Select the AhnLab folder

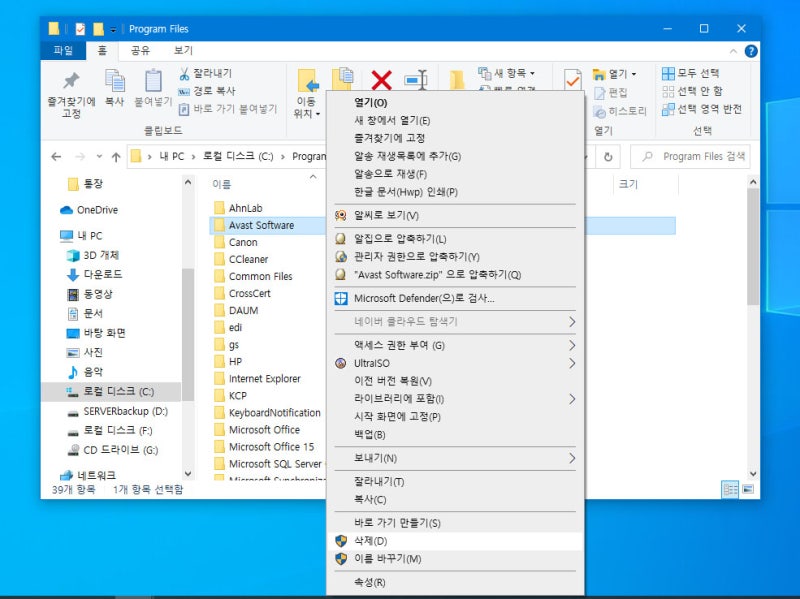pos(245,208)
